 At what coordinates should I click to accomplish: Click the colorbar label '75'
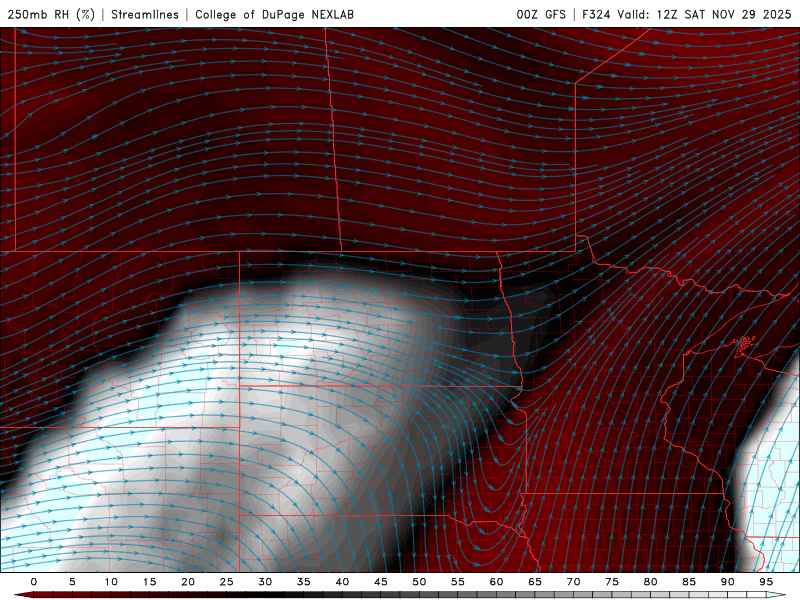[612, 582]
